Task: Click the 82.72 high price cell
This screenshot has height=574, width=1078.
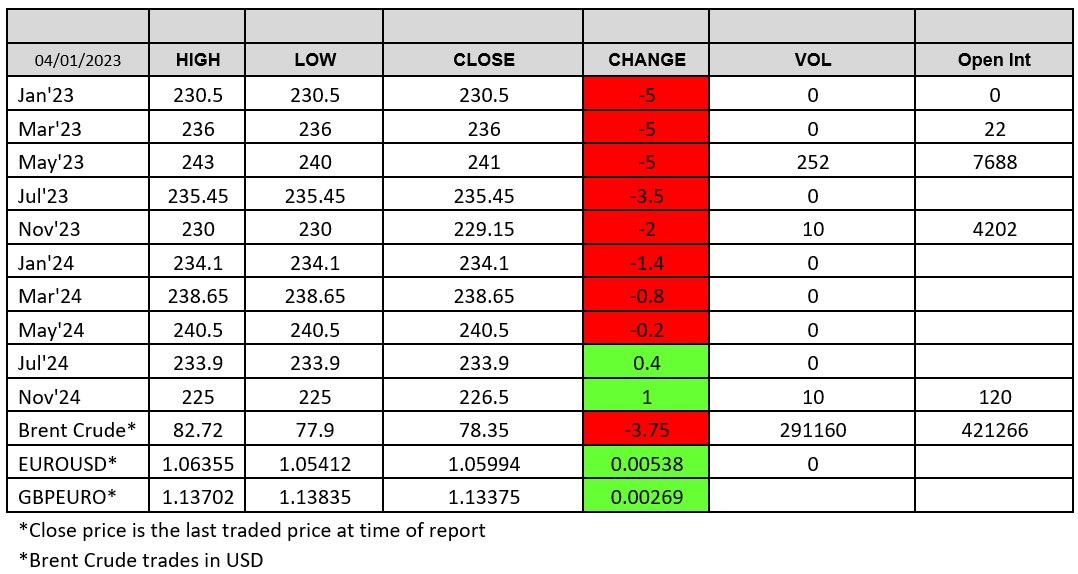Action: pyautogui.click(x=198, y=431)
